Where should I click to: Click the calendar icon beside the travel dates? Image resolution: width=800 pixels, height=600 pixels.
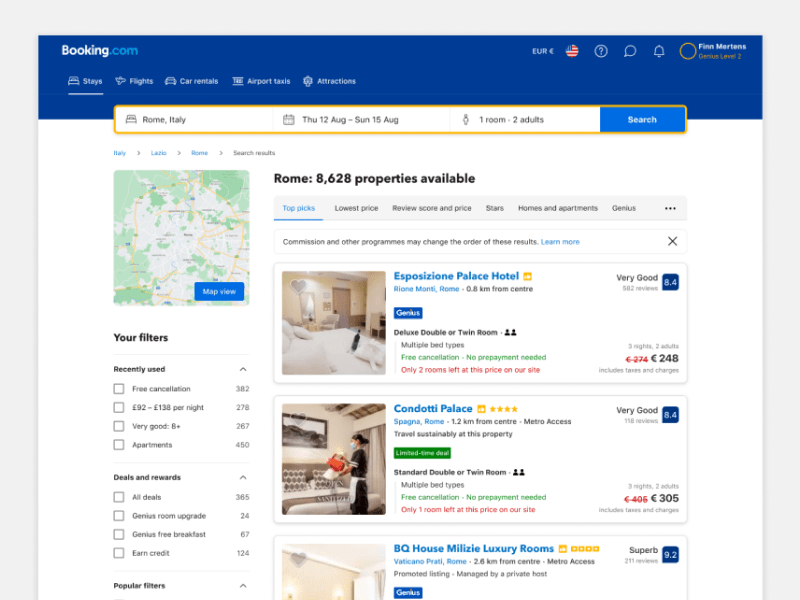[288, 118]
